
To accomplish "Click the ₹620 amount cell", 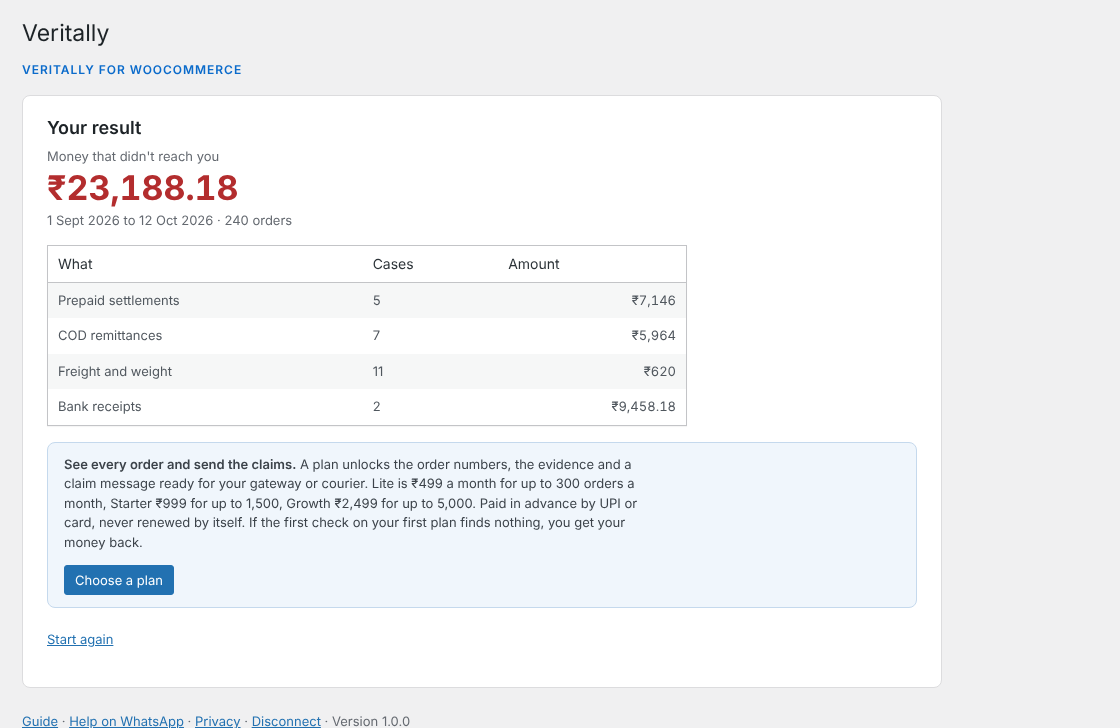I will point(659,372).
